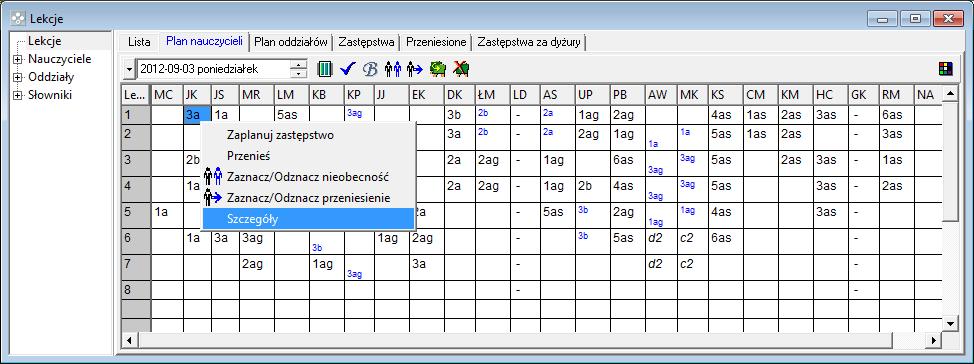The image size is (974, 364).
Task: Click horizontal scrollbar right arrow
Action: pyautogui.click(x=933, y=340)
